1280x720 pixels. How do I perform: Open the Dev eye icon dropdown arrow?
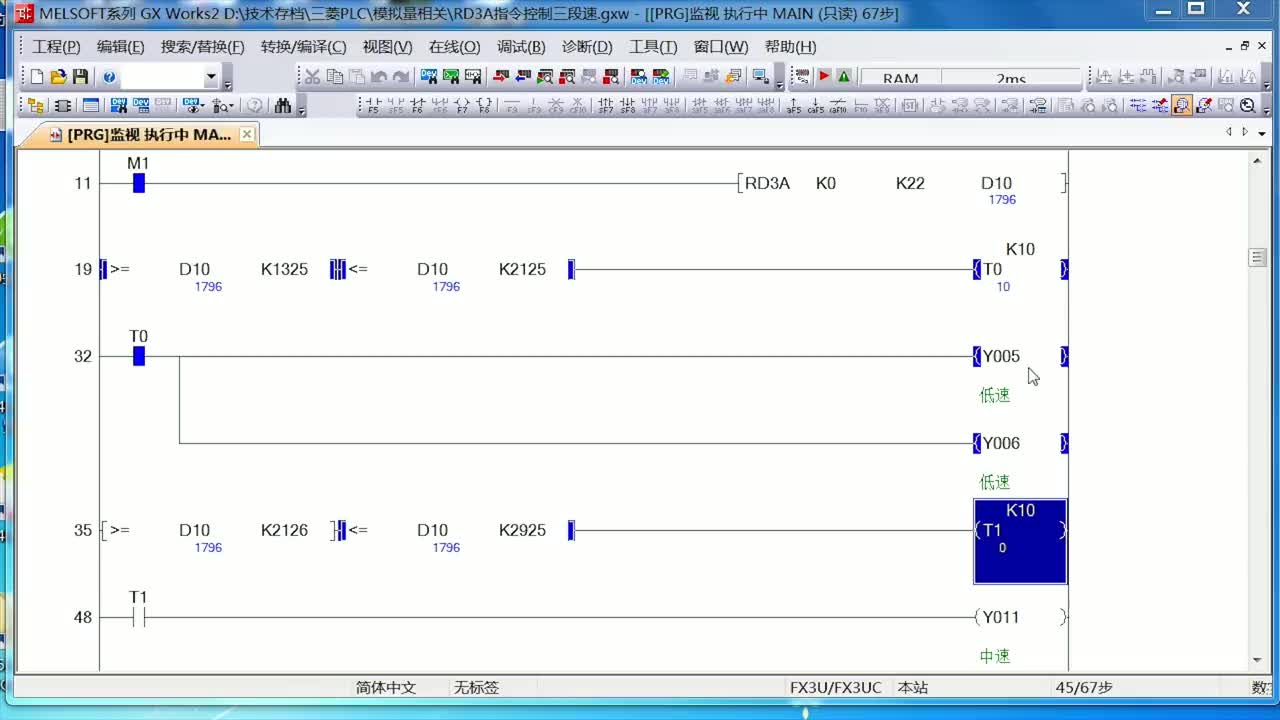202,105
